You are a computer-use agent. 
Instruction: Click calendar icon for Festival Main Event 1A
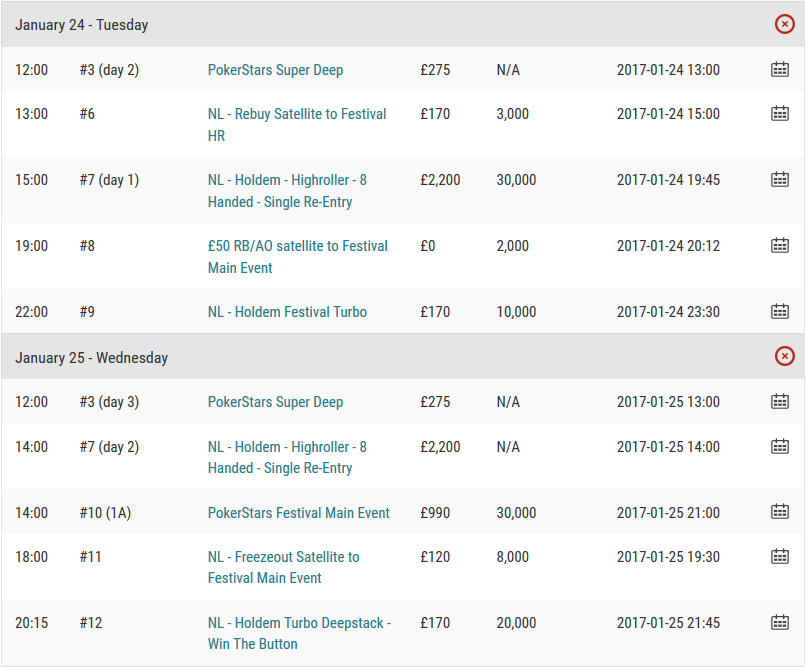click(x=780, y=512)
